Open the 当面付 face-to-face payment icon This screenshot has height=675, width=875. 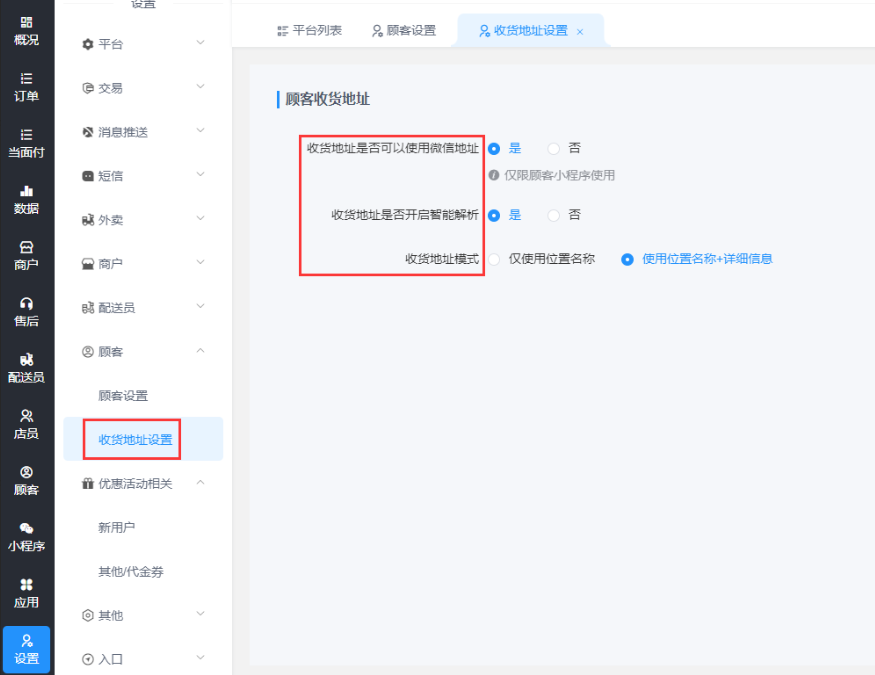26,143
